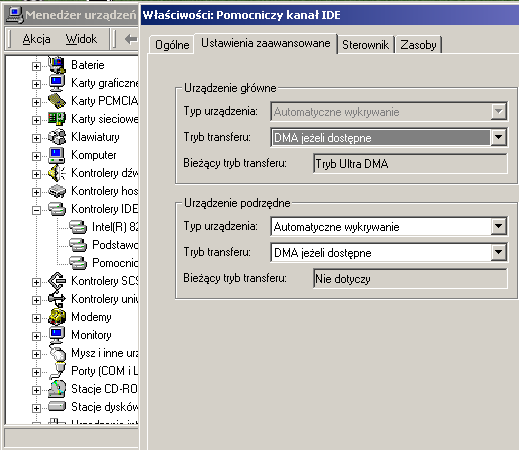
Task: Open secondary device Tryb transferu dropdown
Action: pyautogui.click(x=498, y=252)
